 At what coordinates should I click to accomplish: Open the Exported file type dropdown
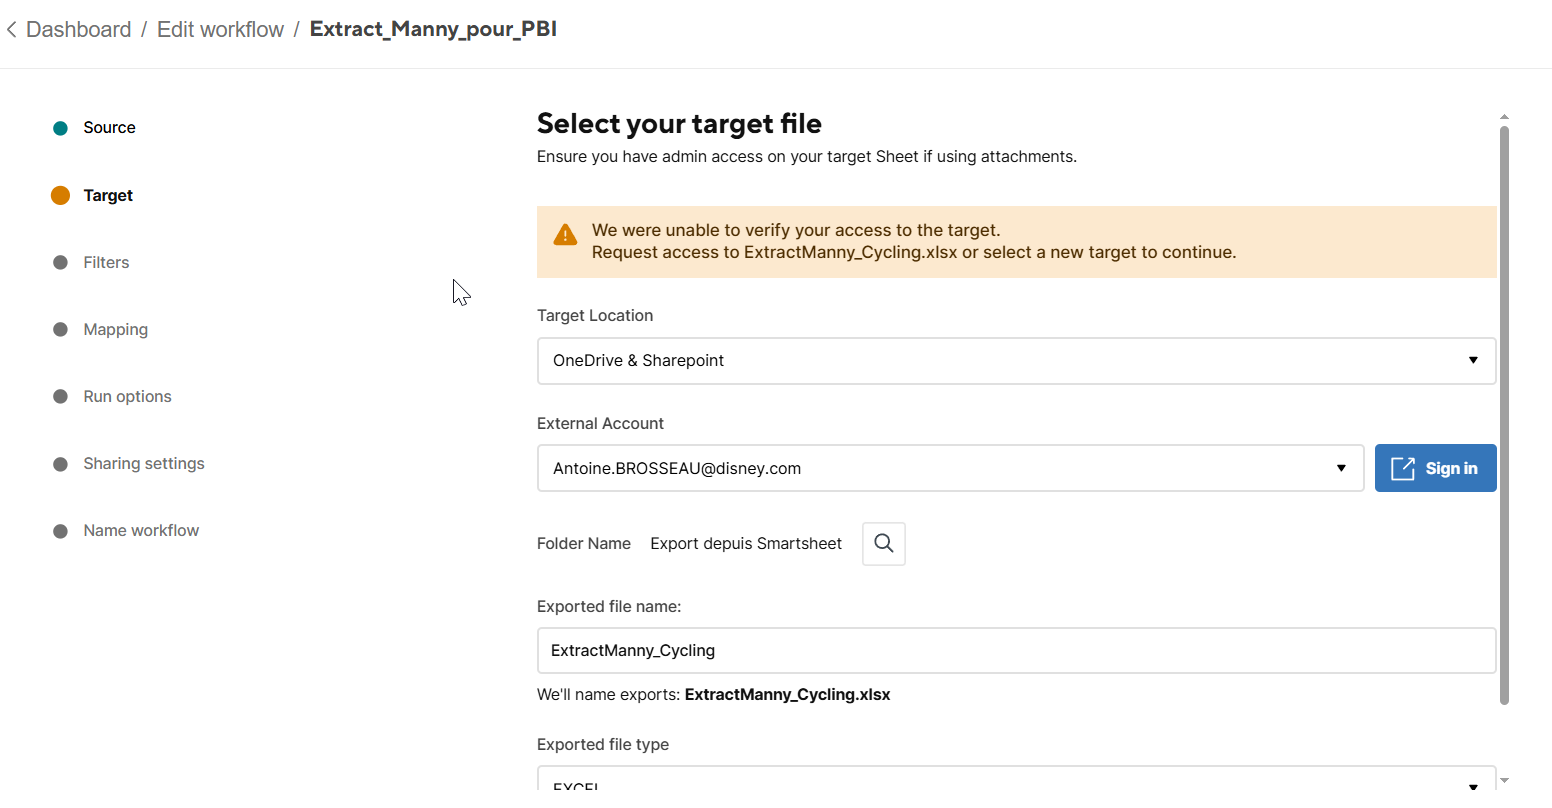pos(1016,779)
